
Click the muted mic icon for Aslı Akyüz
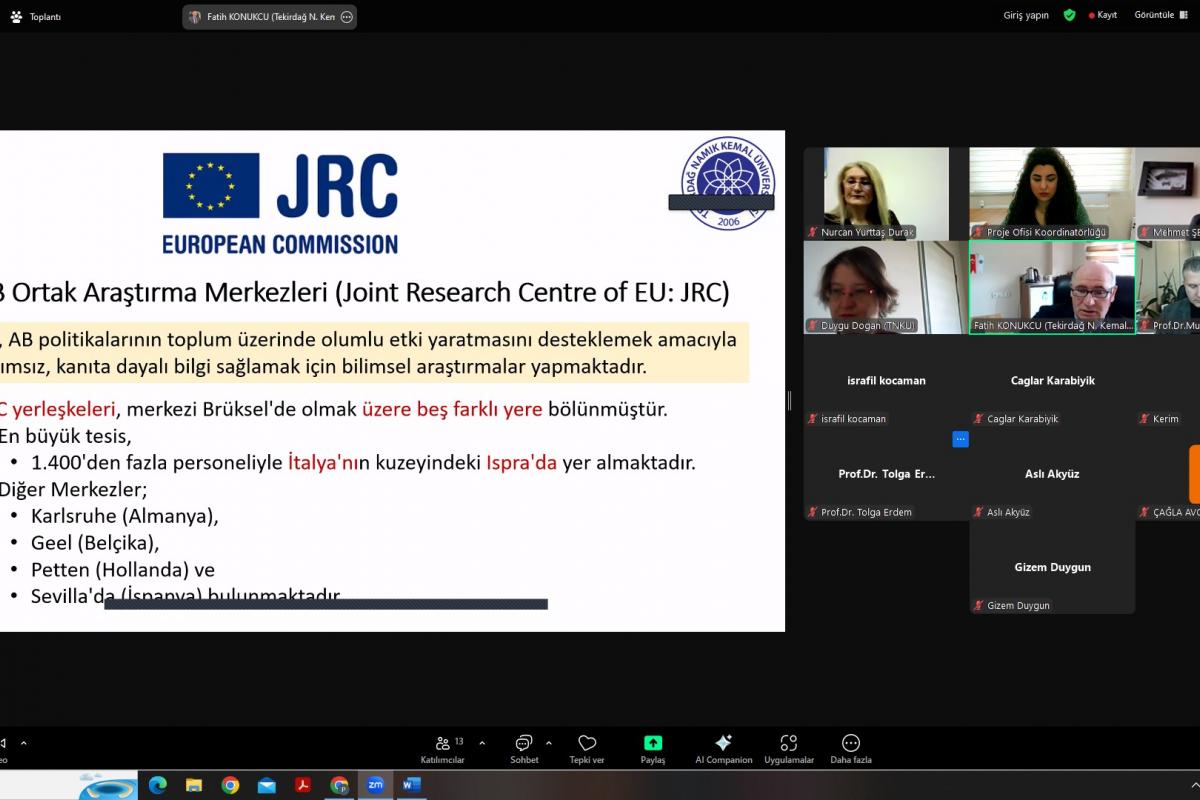[979, 512]
